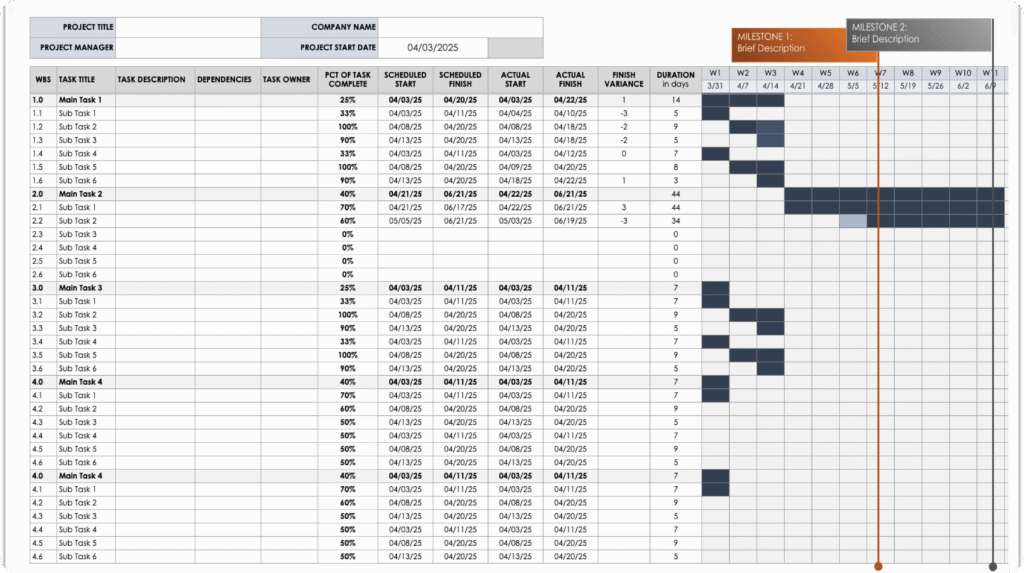Click the WBS column header
This screenshot has height=573, width=1024.
tap(43, 80)
